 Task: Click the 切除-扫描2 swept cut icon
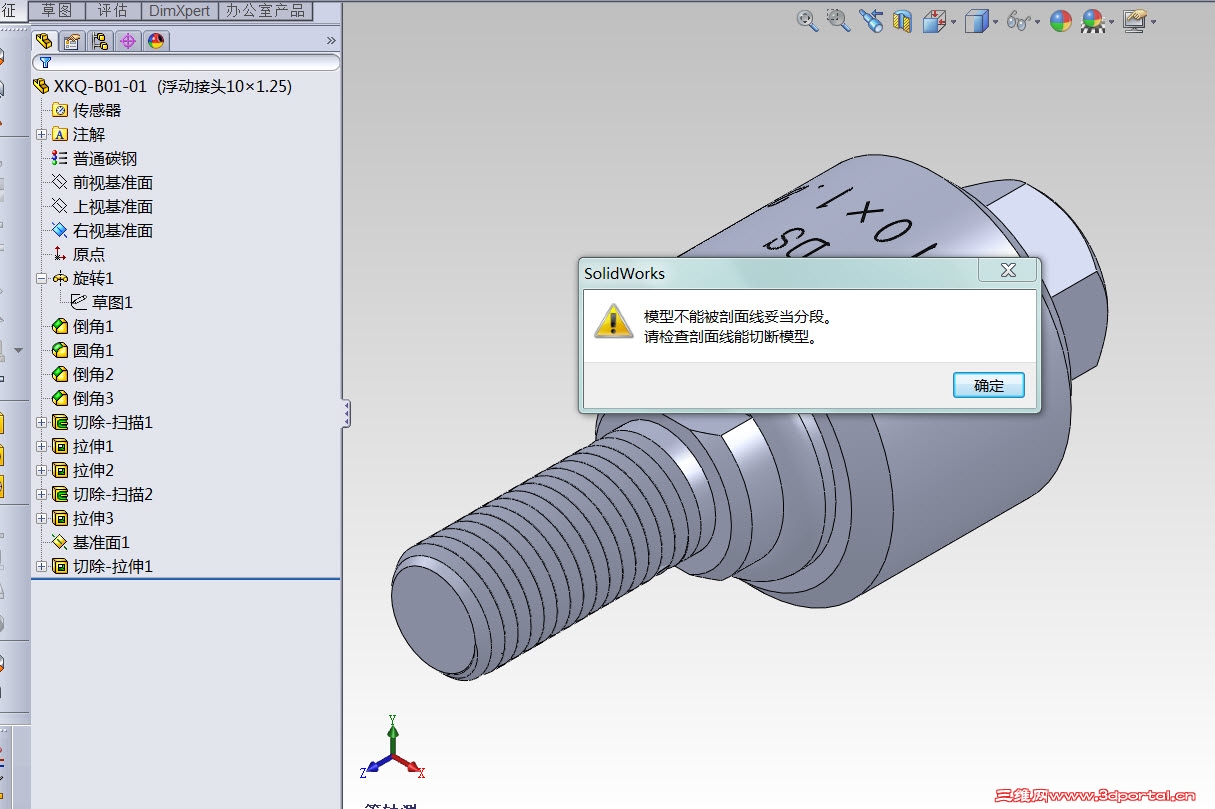(x=59, y=494)
